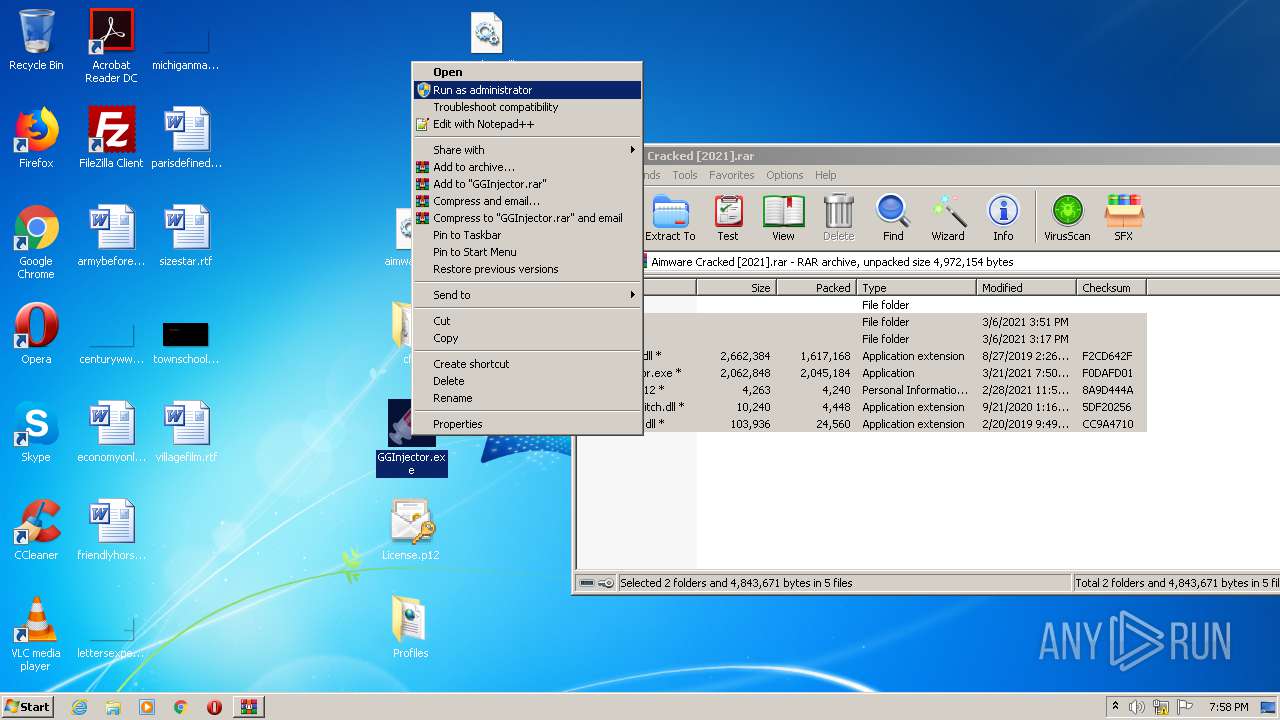The height and width of the screenshot is (720, 1280).
Task: Select the Google Chrome desktop shortcut
Action: (36, 242)
